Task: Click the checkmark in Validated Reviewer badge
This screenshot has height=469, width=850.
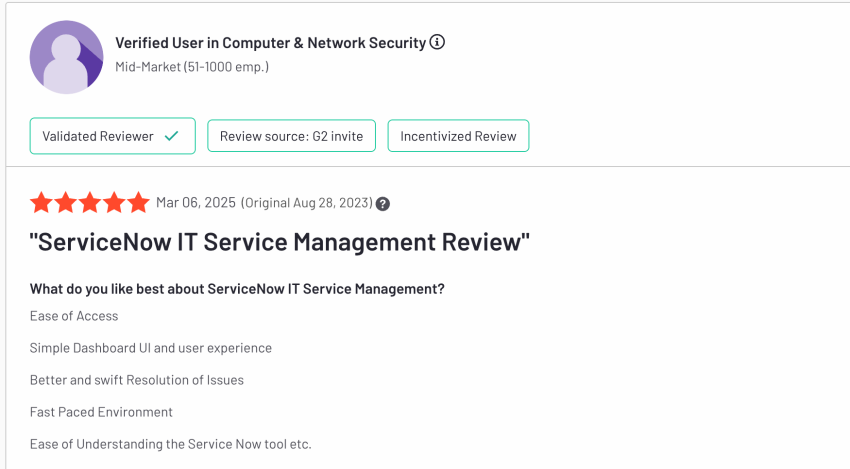Action: 171,136
